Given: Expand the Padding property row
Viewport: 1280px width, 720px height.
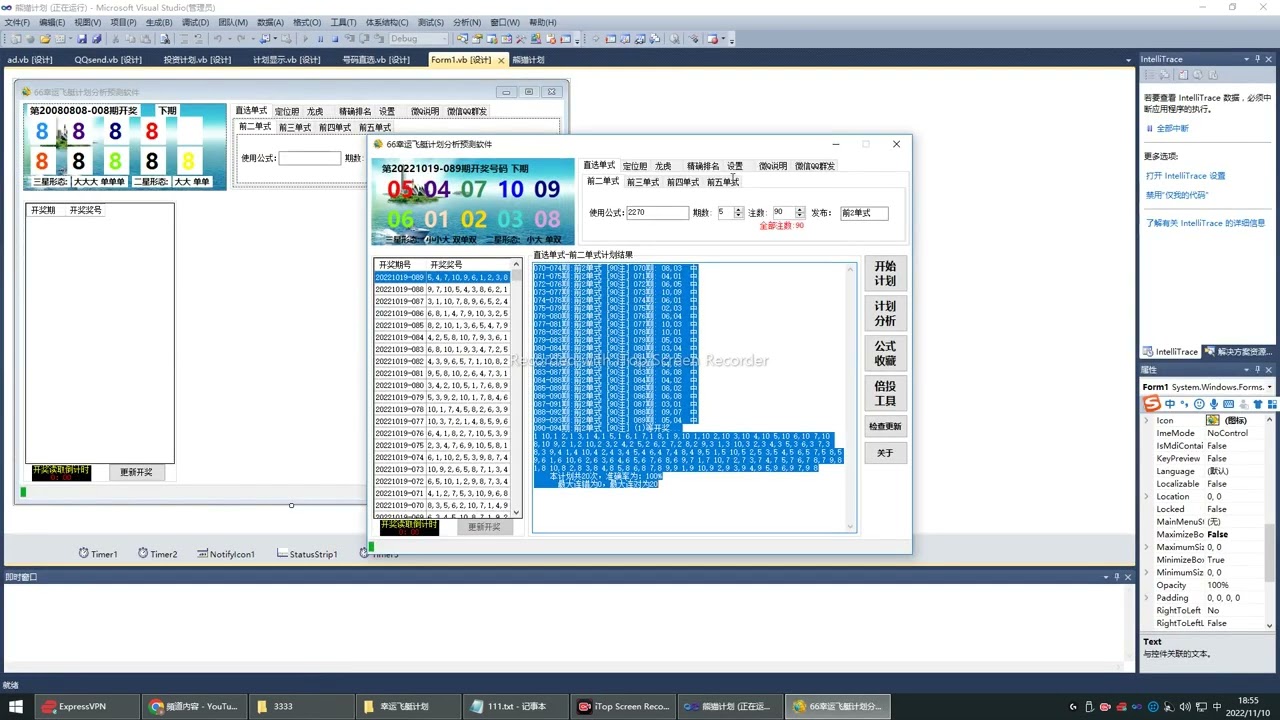Looking at the screenshot, I should pos(1147,598).
